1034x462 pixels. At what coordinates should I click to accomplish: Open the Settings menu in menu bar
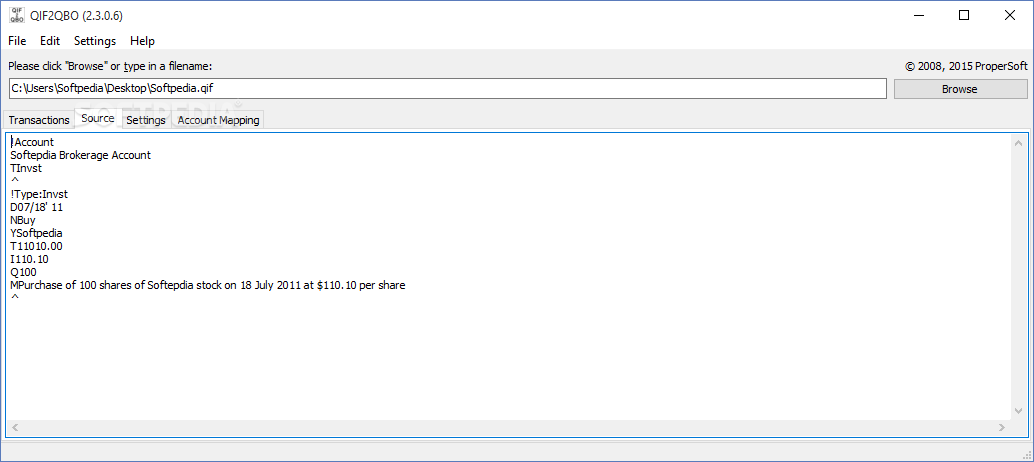point(95,41)
